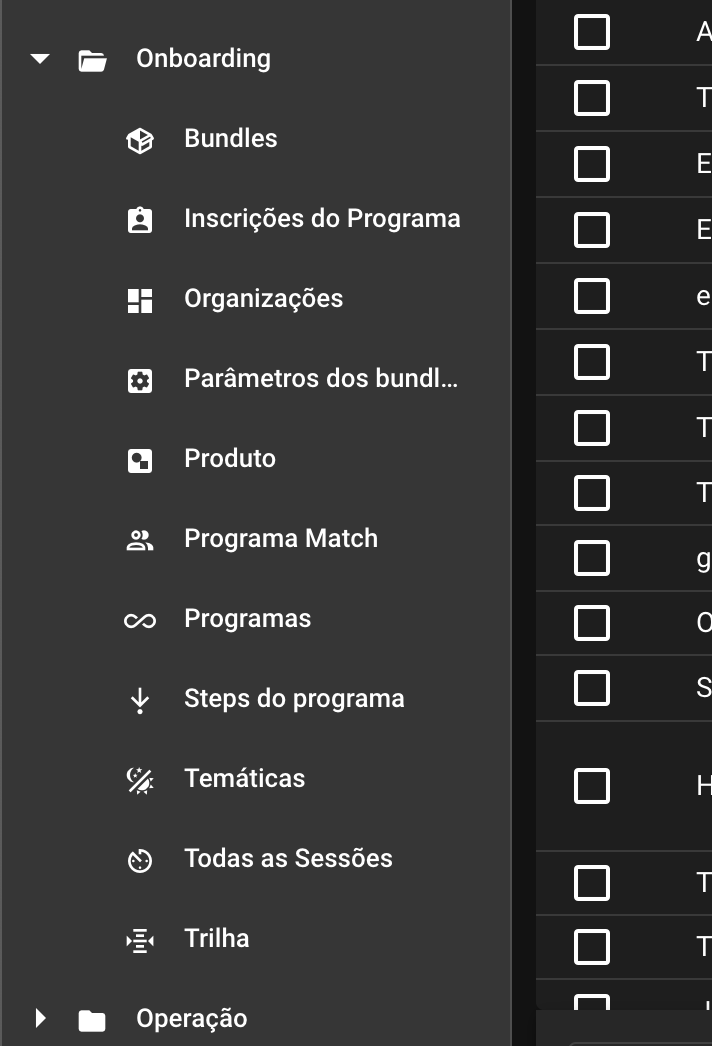The image size is (712, 1046).
Task: Click the Todas as Sessões timer icon
Action: [x=139, y=861]
